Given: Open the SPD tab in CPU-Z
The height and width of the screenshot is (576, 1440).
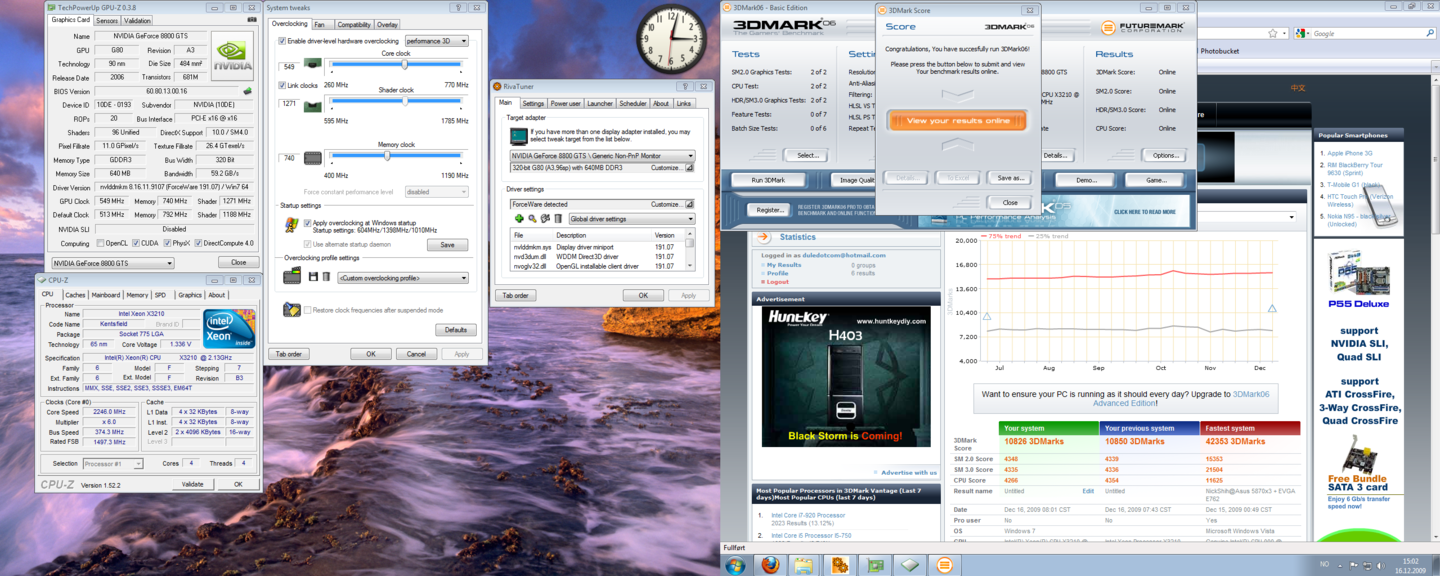Looking at the screenshot, I should pos(160,295).
